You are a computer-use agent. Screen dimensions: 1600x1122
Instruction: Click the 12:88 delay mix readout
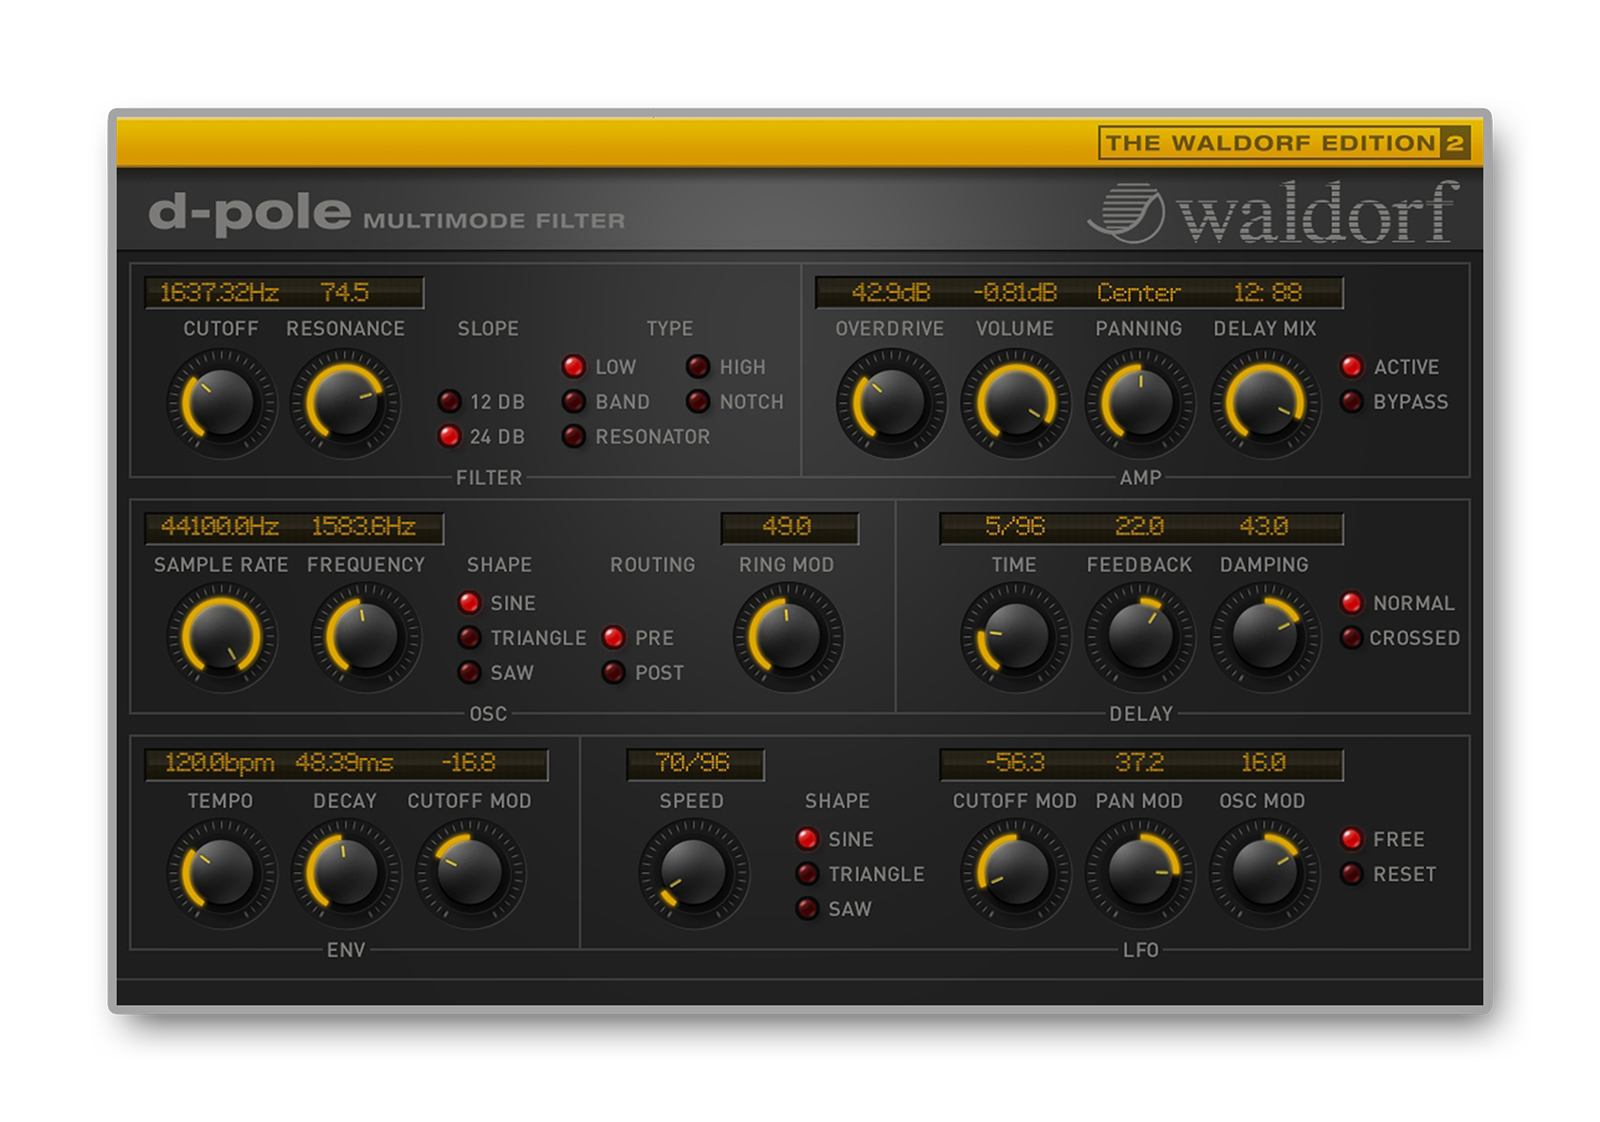tap(1267, 292)
